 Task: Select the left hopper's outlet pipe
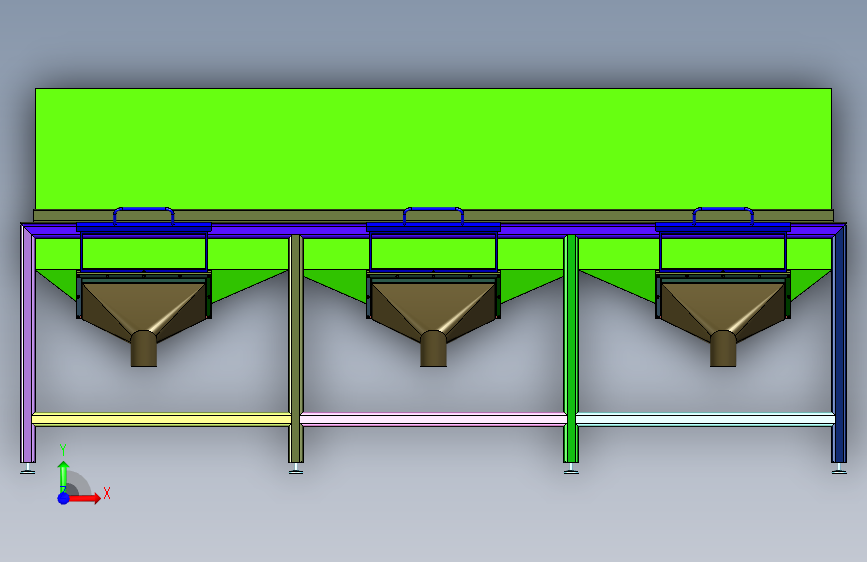pos(144,350)
